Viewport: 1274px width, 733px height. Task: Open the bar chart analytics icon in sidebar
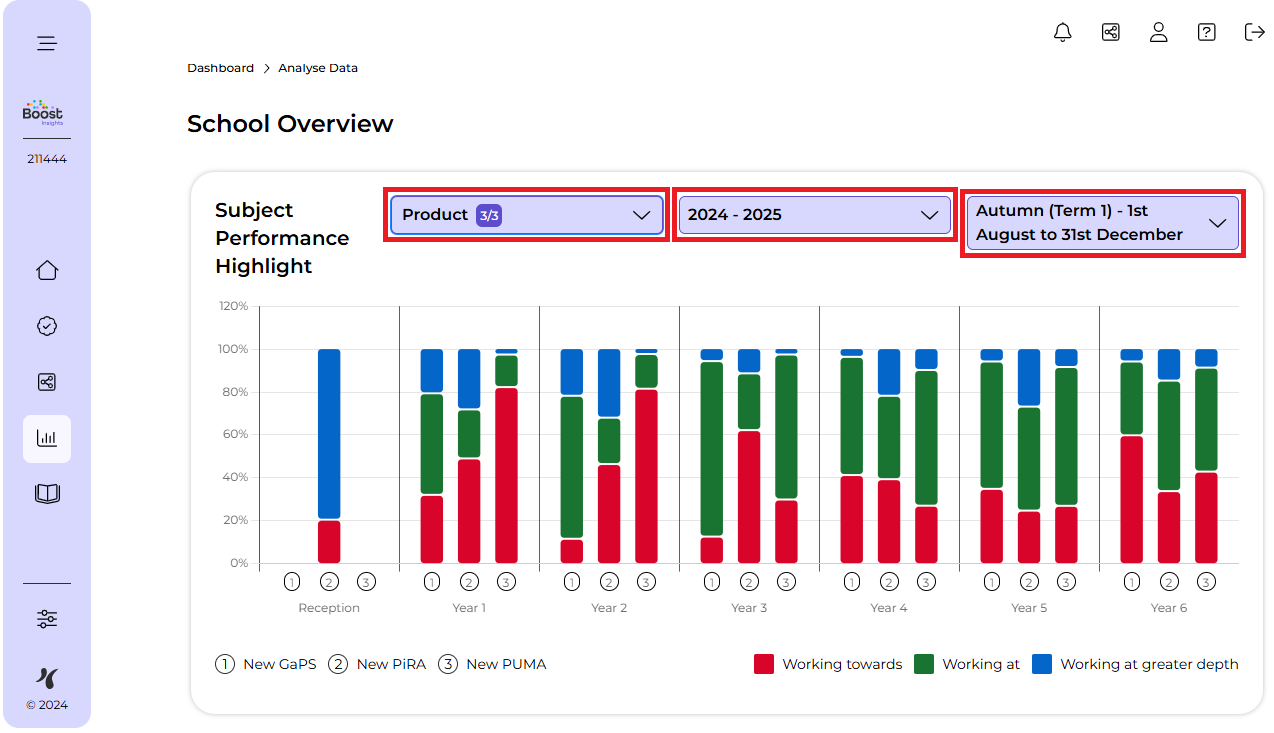46,438
